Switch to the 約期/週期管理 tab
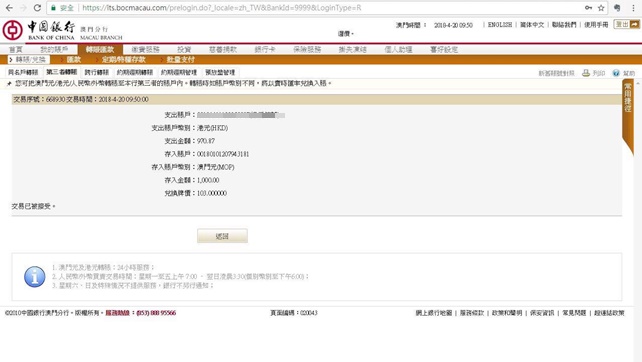642x362 pixels. click(179, 72)
